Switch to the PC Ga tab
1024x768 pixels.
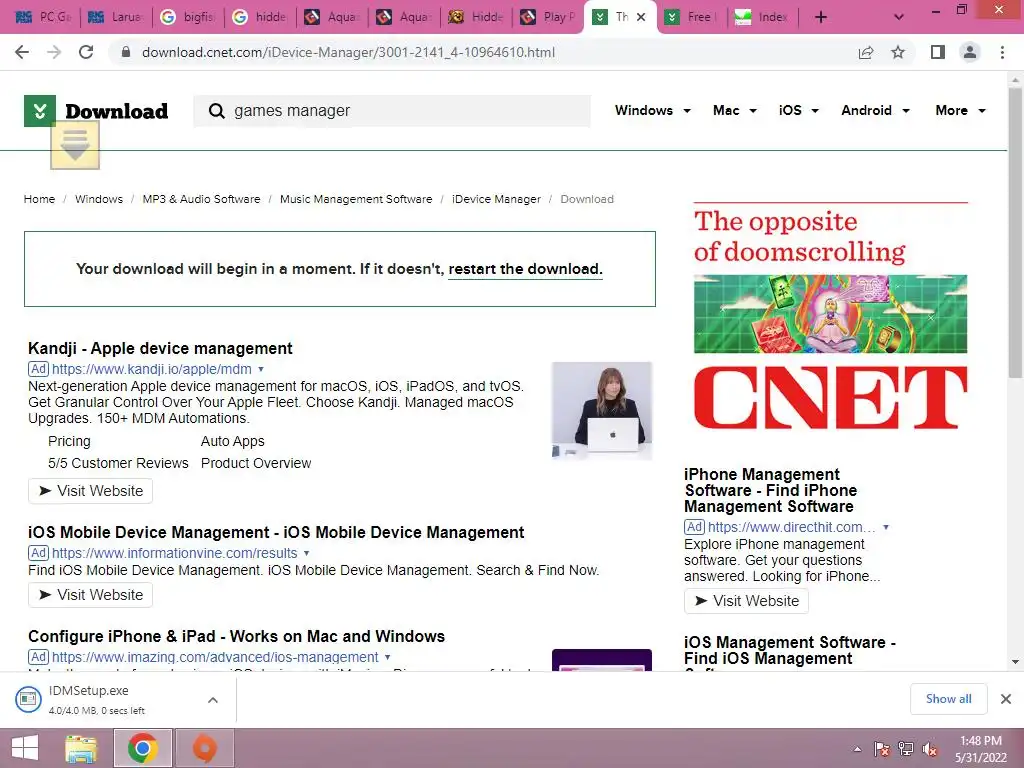[x=43, y=17]
